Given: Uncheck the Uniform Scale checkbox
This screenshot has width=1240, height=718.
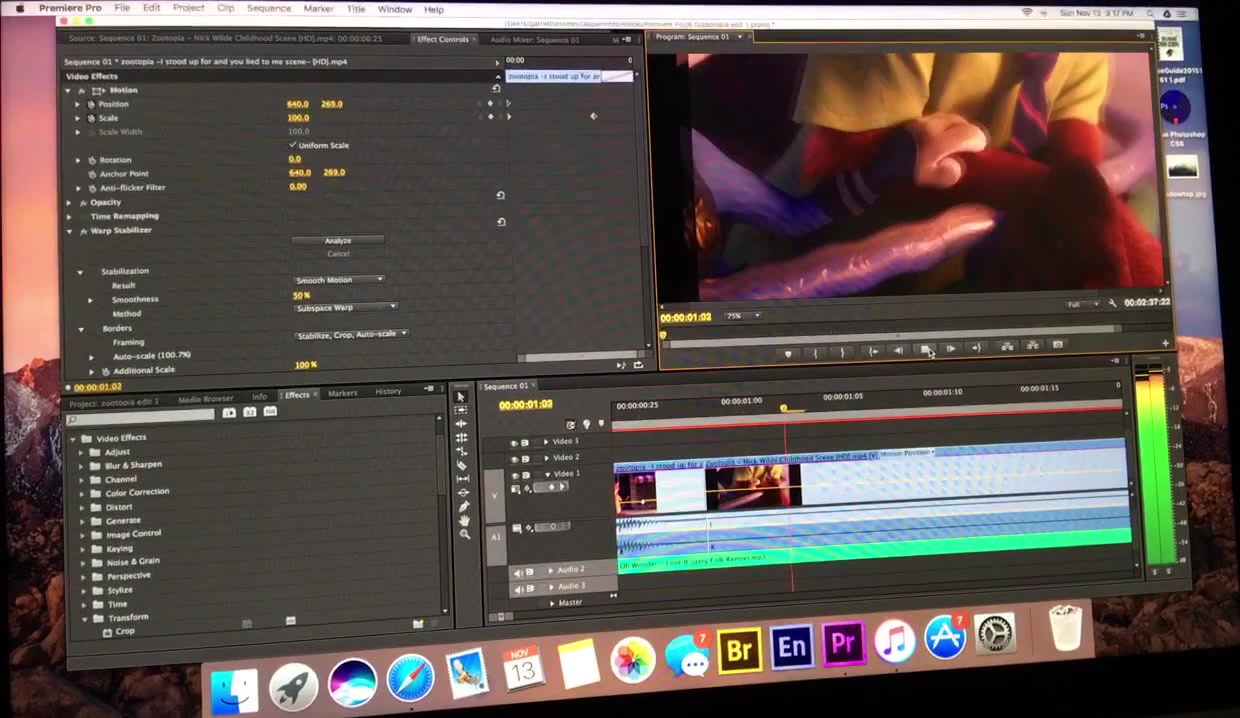Looking at the screenshot, I should pos(293,145).
